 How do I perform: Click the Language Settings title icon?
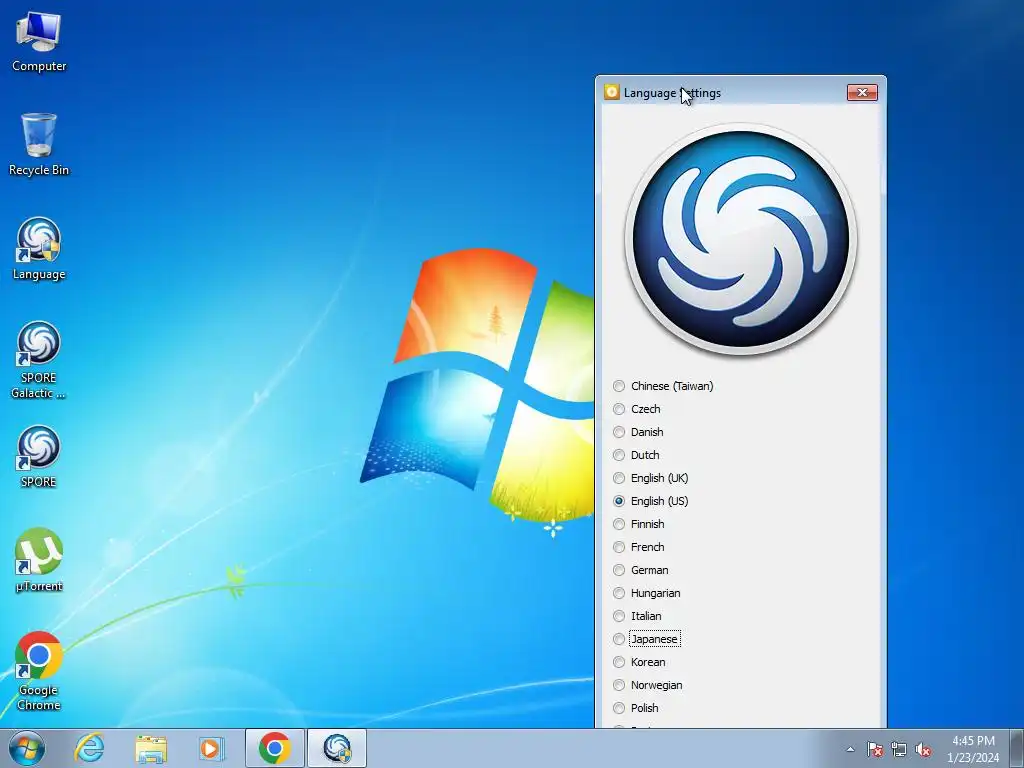611,92
